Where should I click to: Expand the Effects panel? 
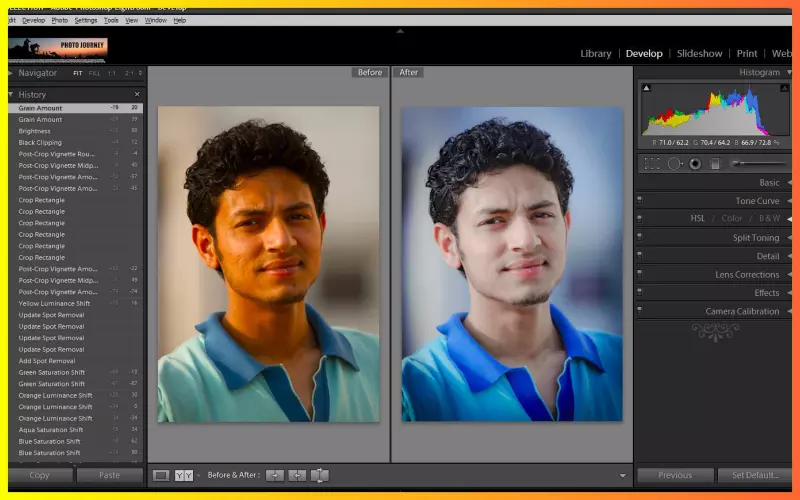[x=789, y=292]
